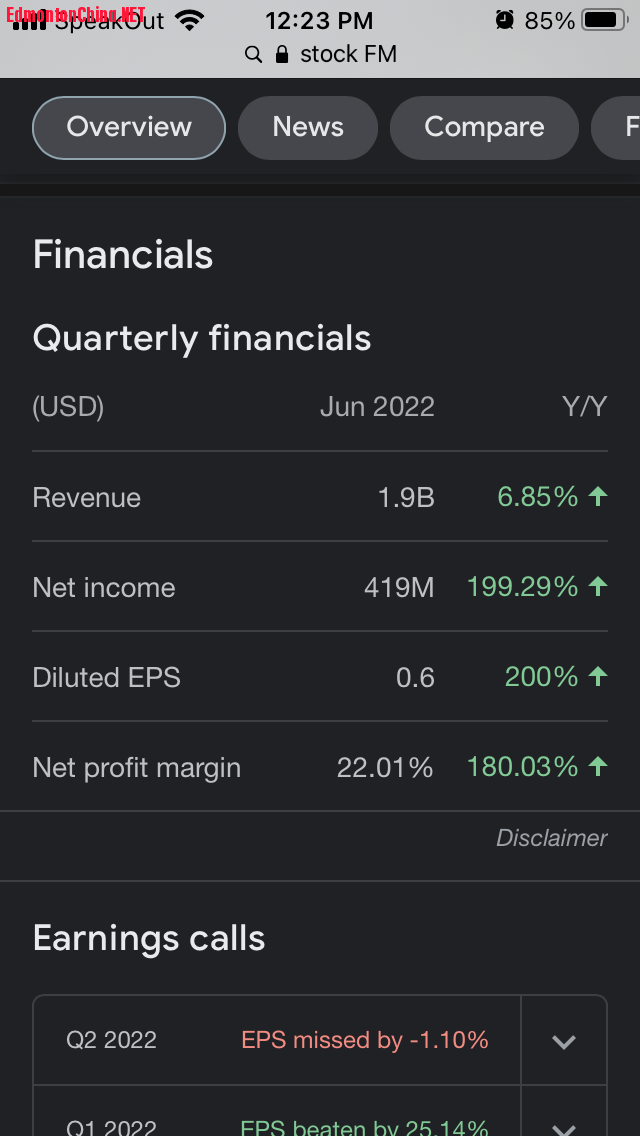640x1136 pixels.
Task: Tap the arrow next to 180.03% margin change
Action: point(598,766)
